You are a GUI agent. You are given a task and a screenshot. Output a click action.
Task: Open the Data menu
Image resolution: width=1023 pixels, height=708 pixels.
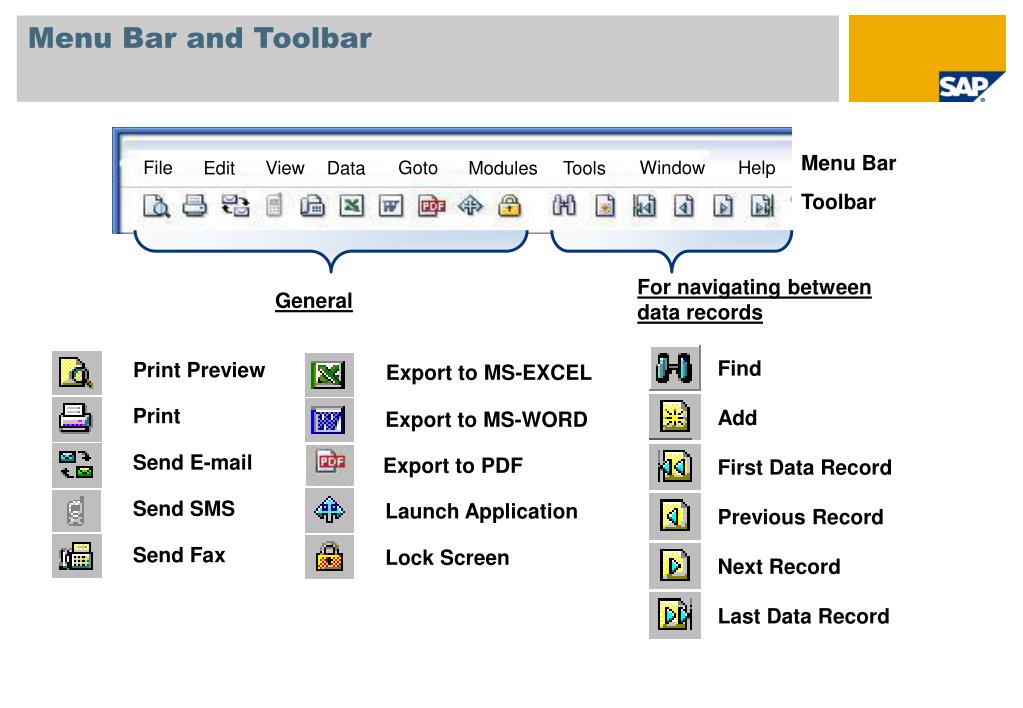coord(346,168)
